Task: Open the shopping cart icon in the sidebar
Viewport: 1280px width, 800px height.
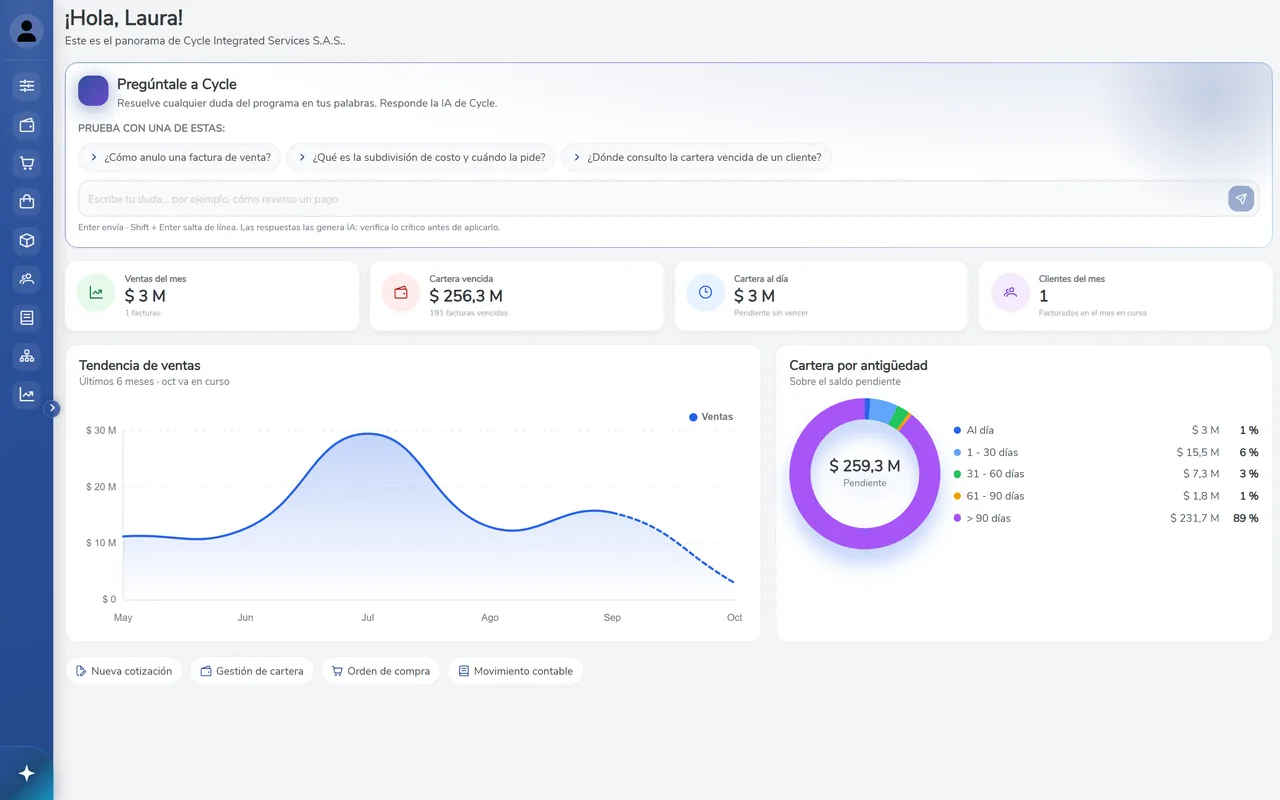Action: coord(27,163)
